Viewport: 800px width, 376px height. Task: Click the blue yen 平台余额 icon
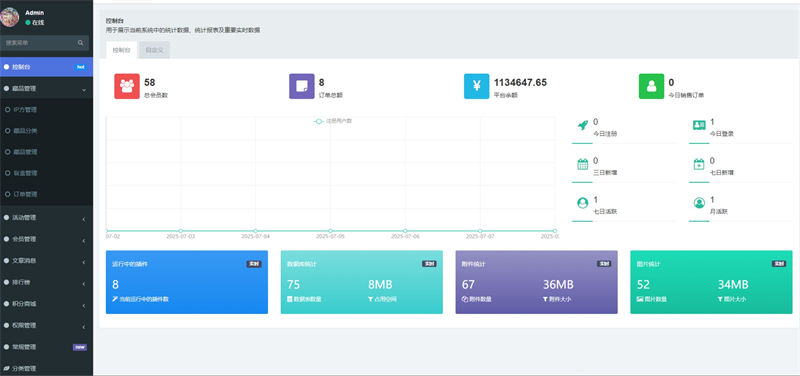[477, 86]
